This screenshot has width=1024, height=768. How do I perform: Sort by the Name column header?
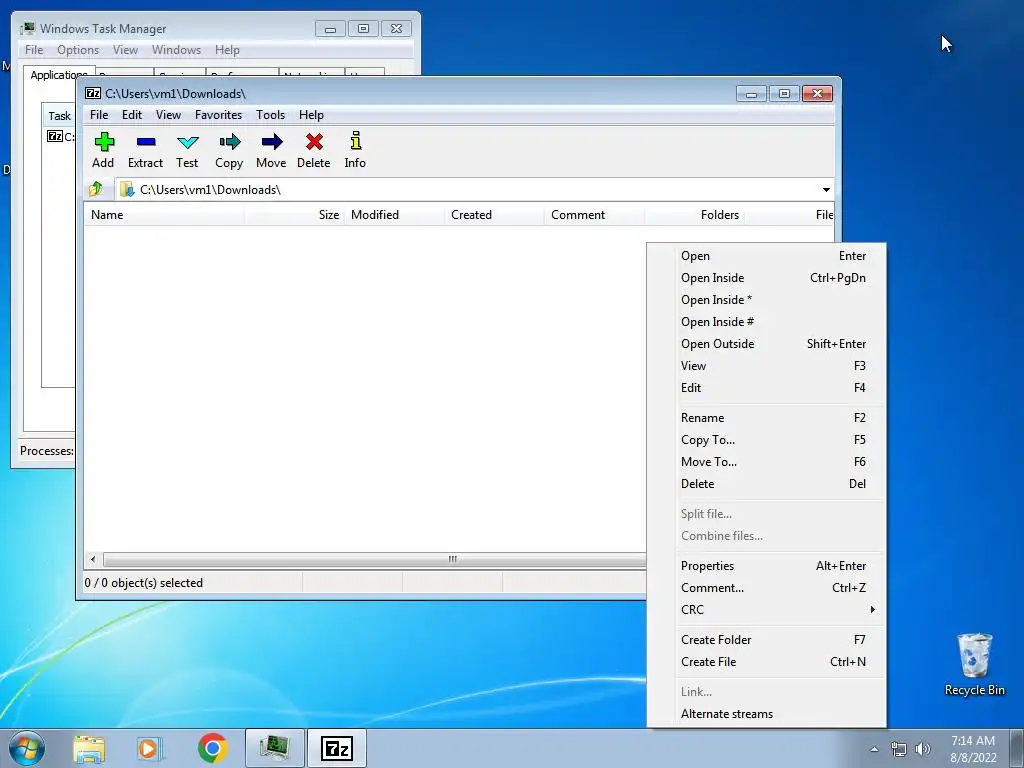(164, 215)
